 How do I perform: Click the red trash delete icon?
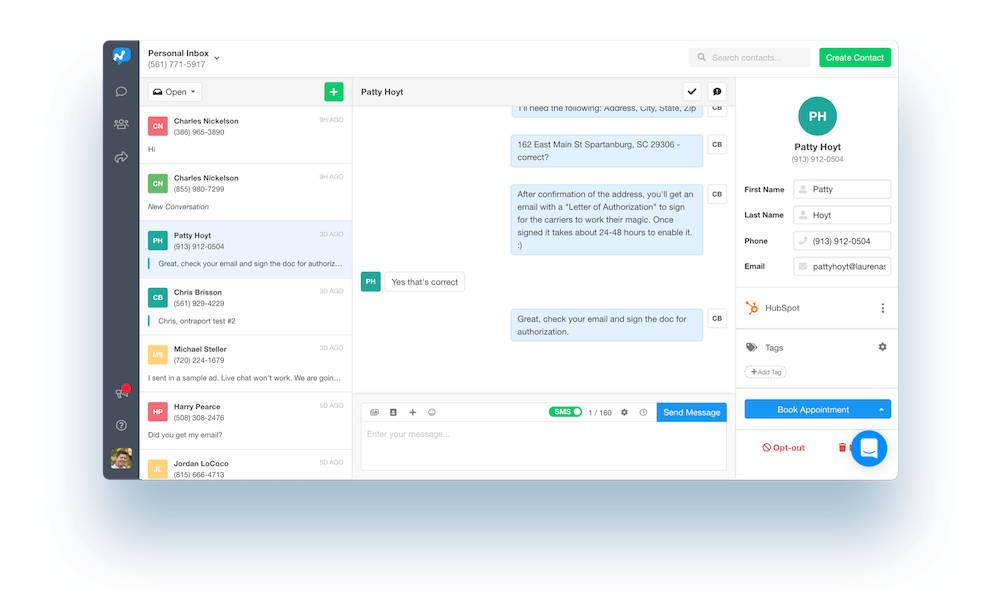(x=842, y=448)
